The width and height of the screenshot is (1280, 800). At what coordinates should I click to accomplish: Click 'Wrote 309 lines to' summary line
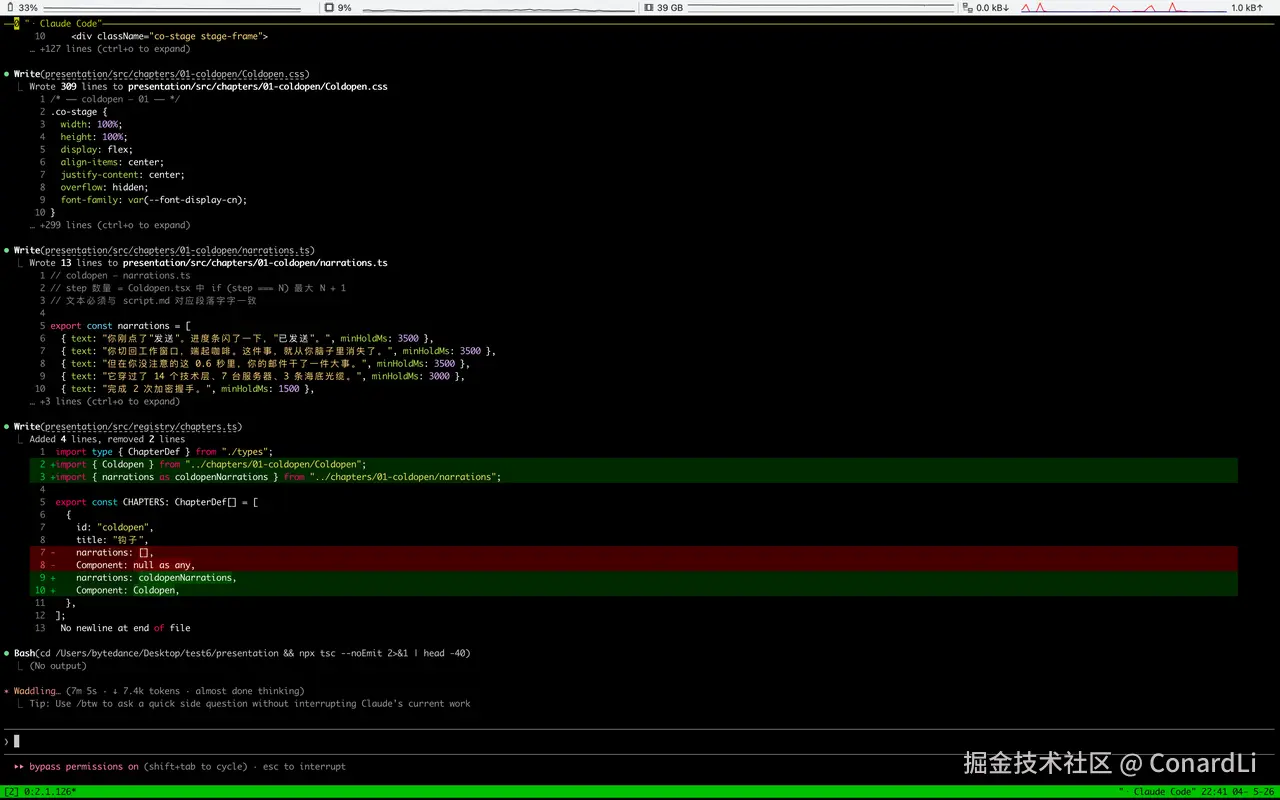[208, 86]
